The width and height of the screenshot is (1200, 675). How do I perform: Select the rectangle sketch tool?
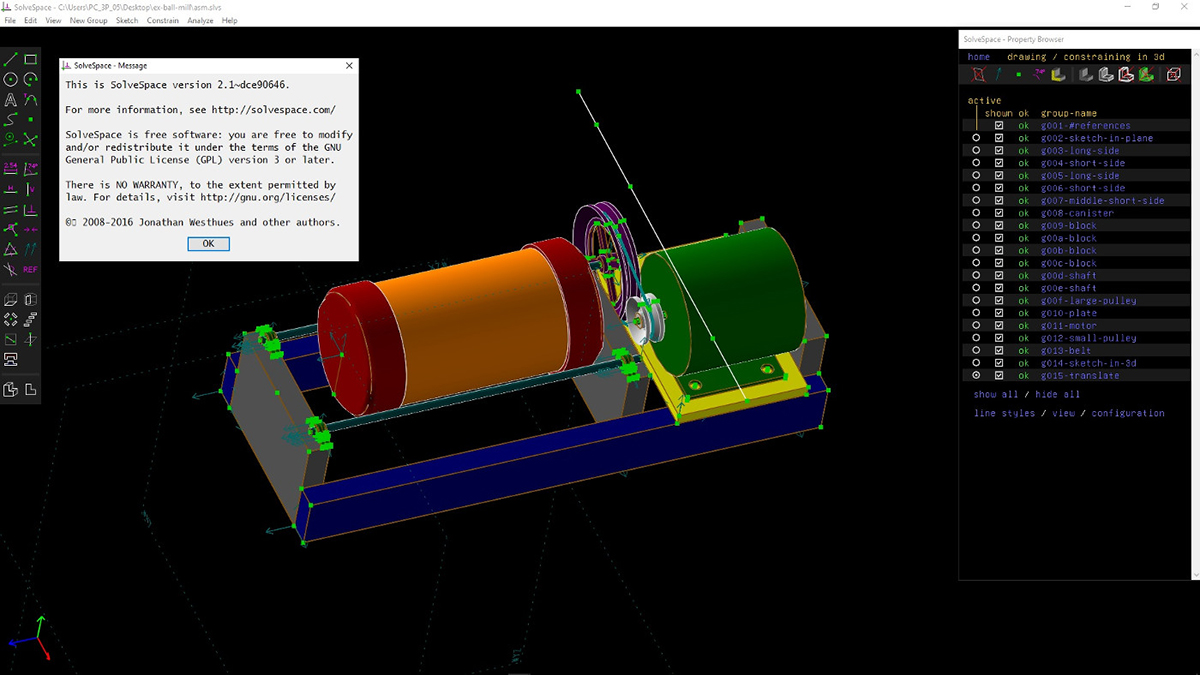point(31,60)
